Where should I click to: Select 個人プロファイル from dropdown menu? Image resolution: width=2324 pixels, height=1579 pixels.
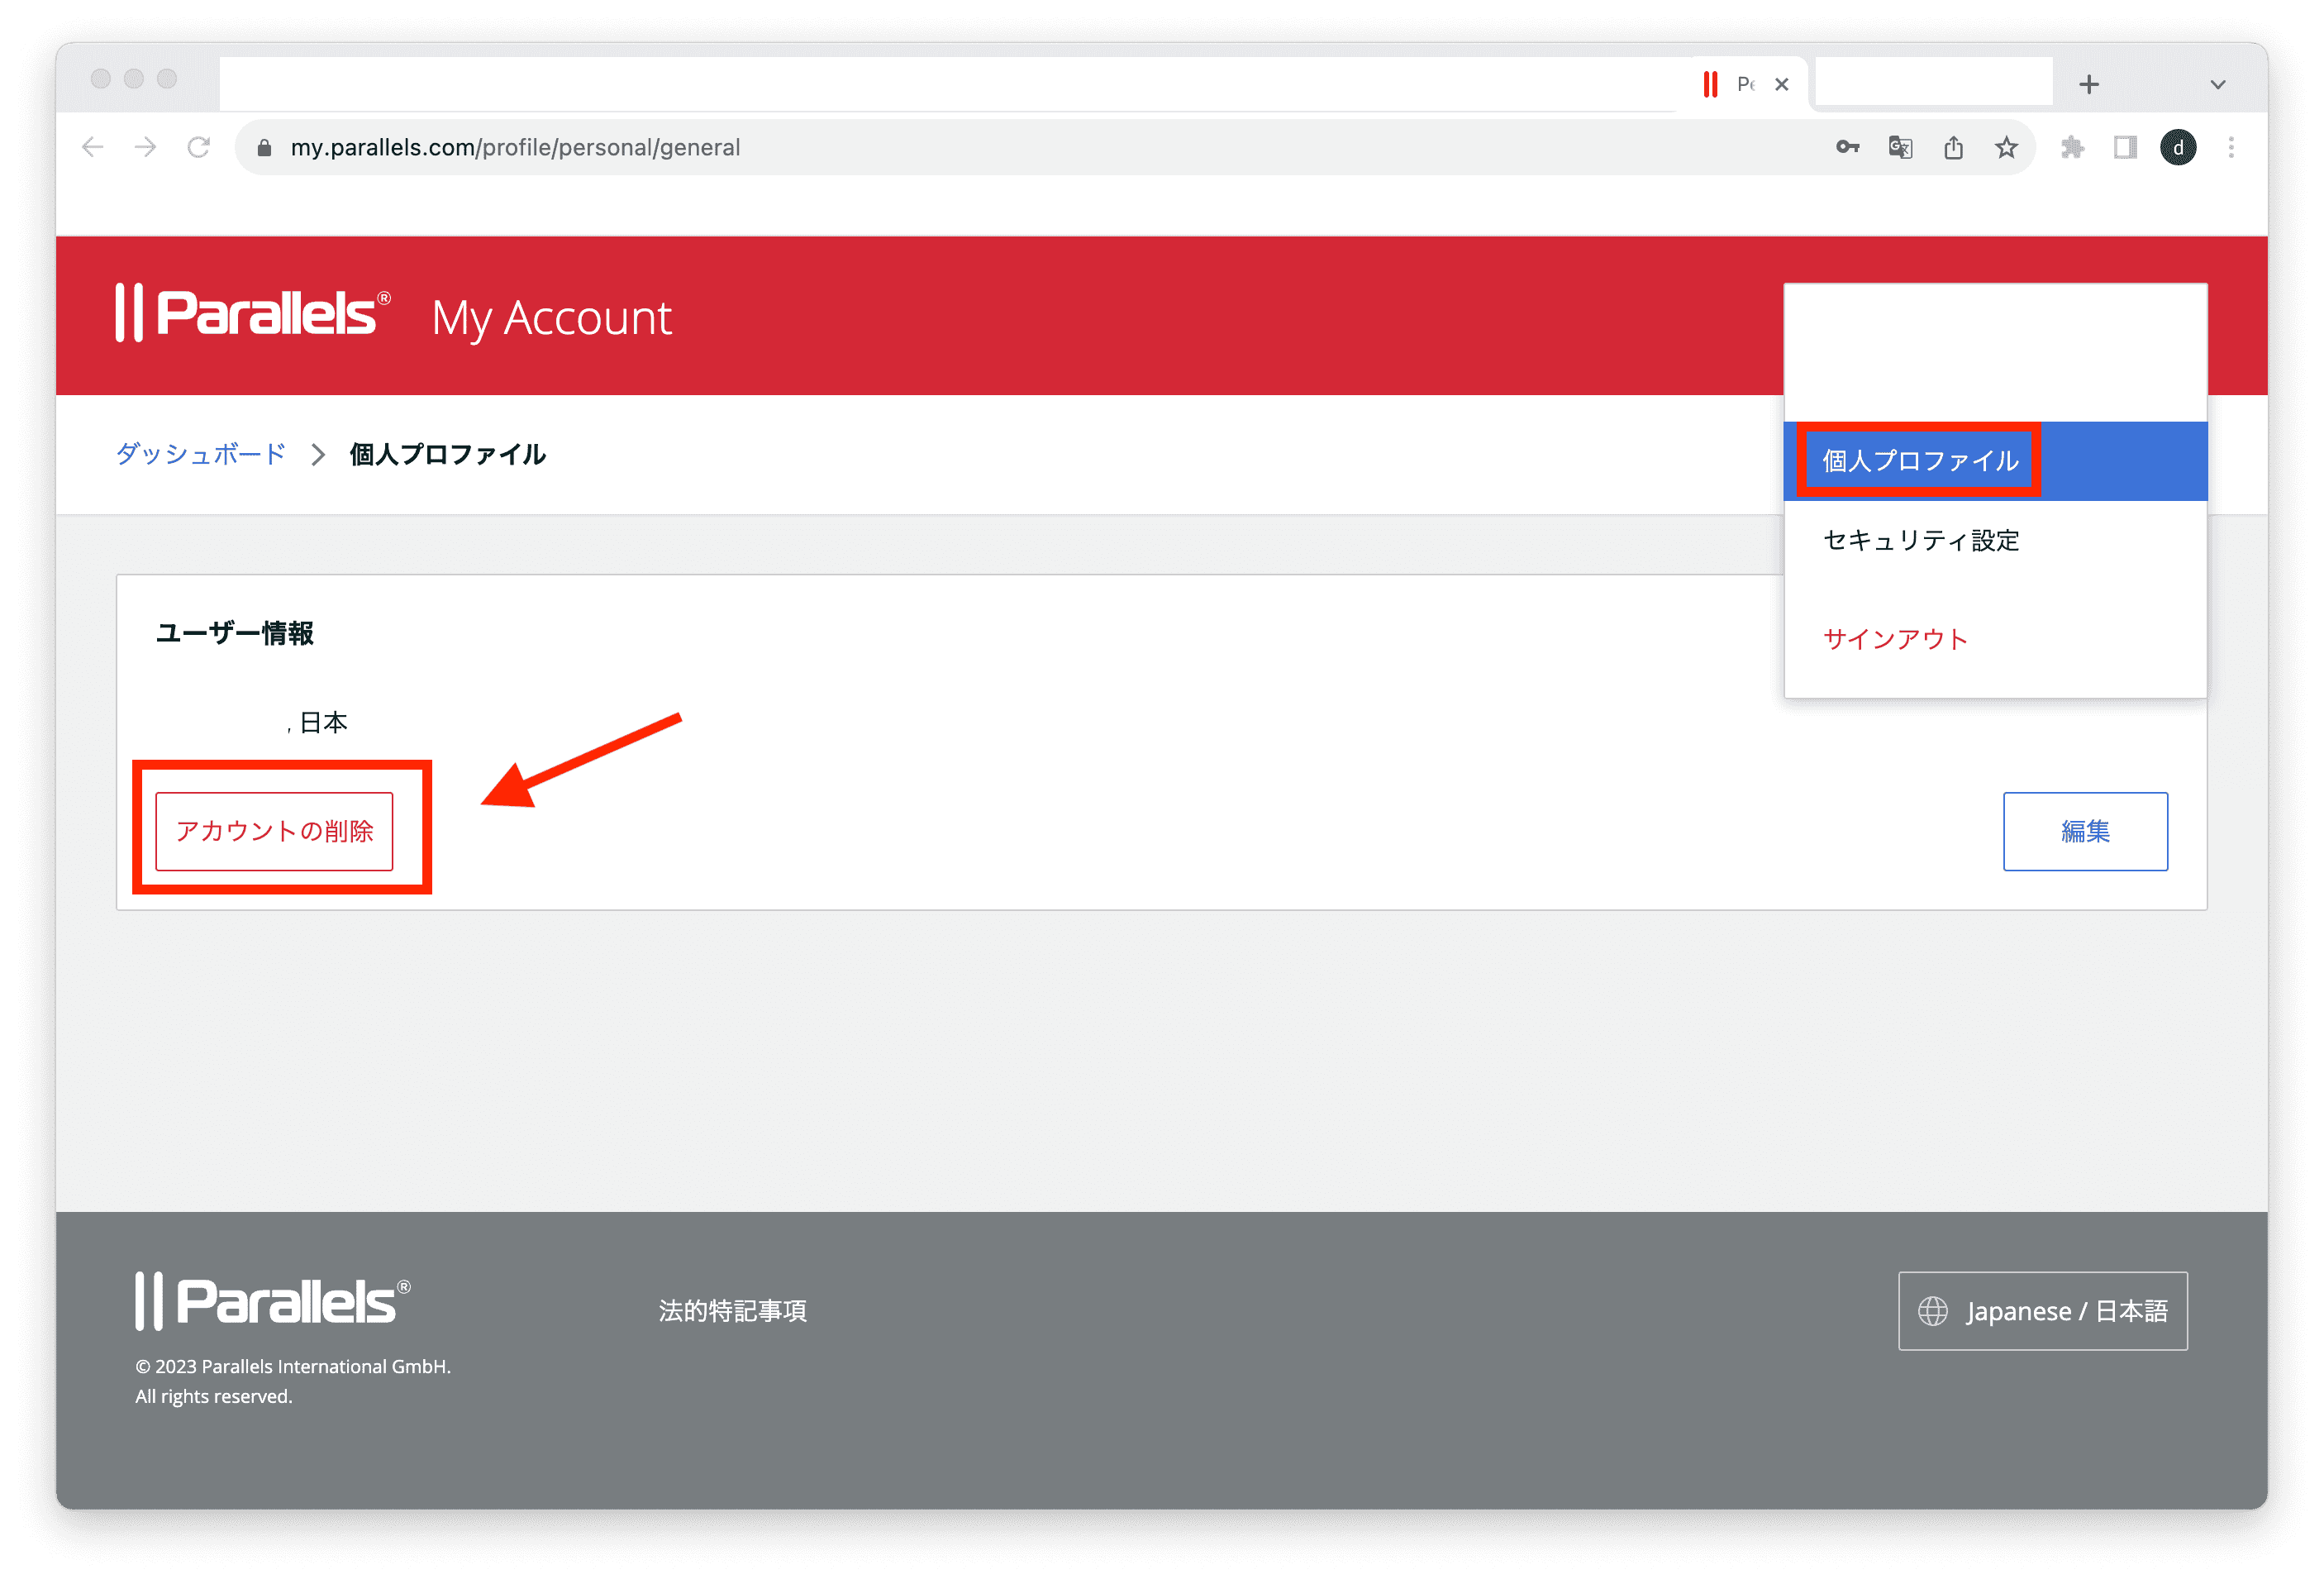pyautogui.click(x=1919, y=460)
